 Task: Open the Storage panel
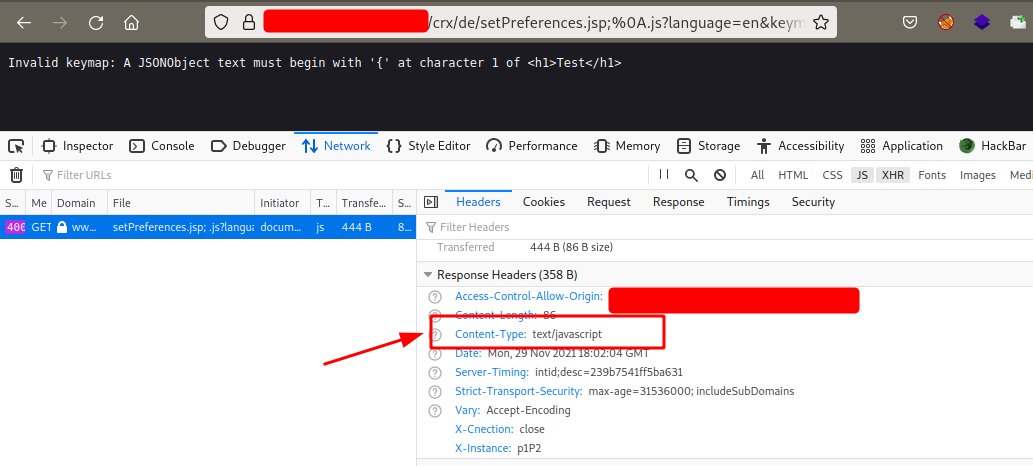[708, 146]
